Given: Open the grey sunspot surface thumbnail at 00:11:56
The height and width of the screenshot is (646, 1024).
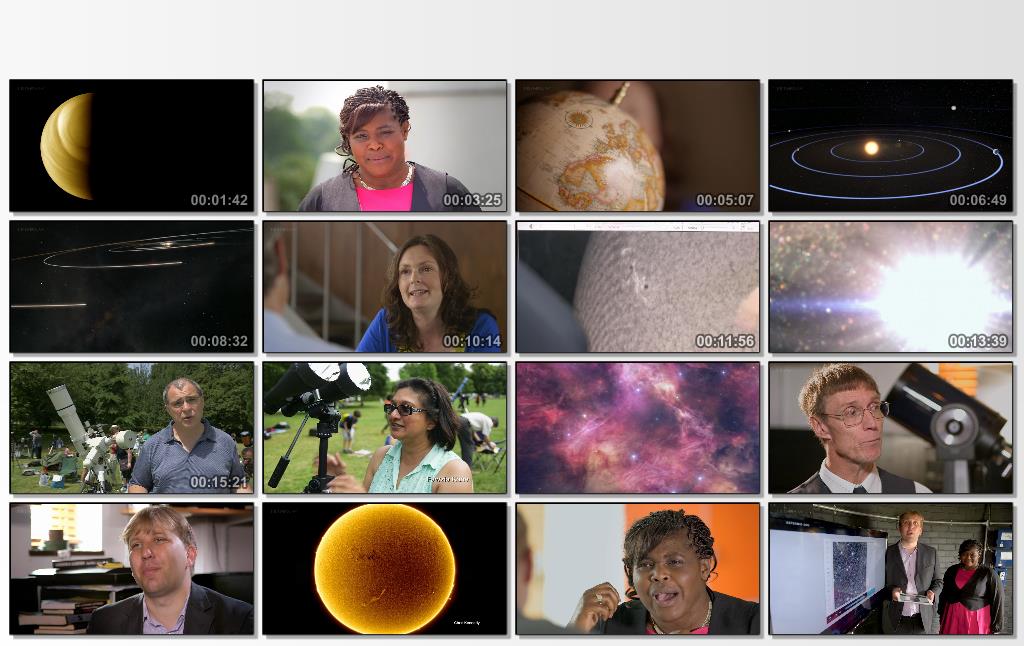Looking at the screenshot, I should click(637, 287).
